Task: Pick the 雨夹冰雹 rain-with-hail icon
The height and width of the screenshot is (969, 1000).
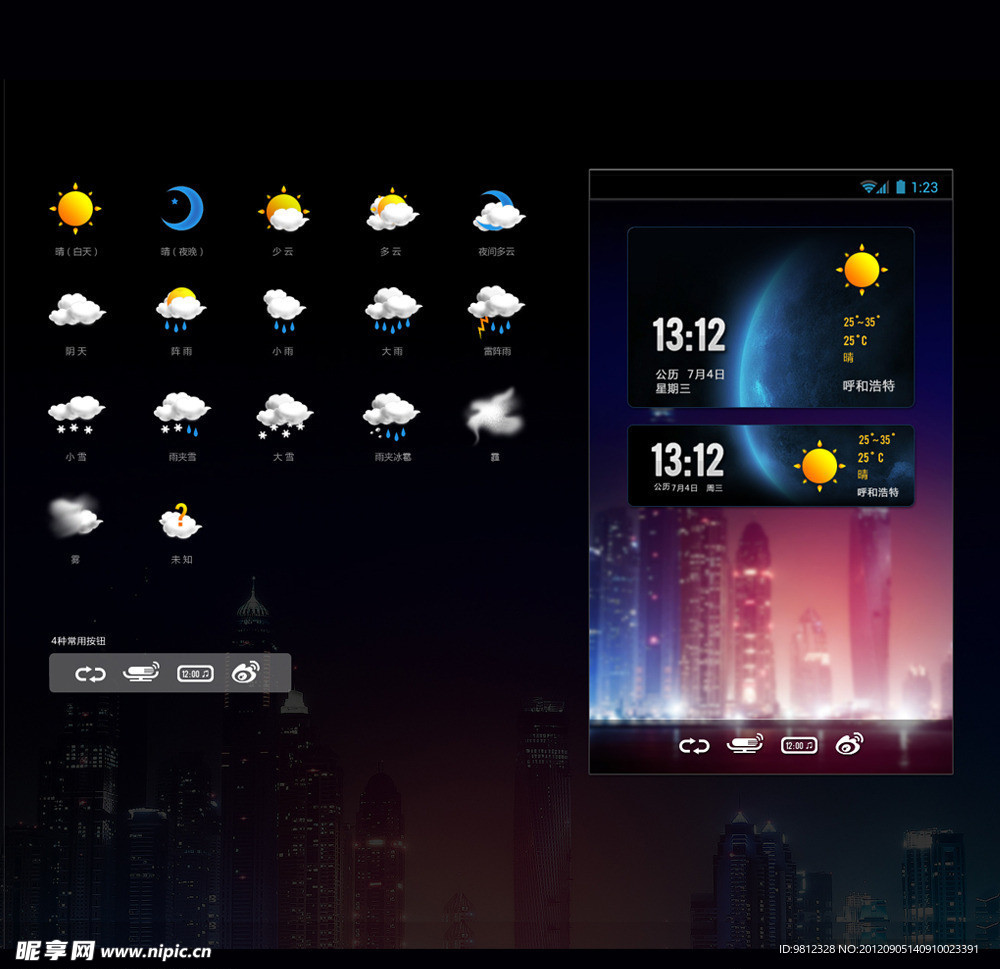Action: [392, 417]
